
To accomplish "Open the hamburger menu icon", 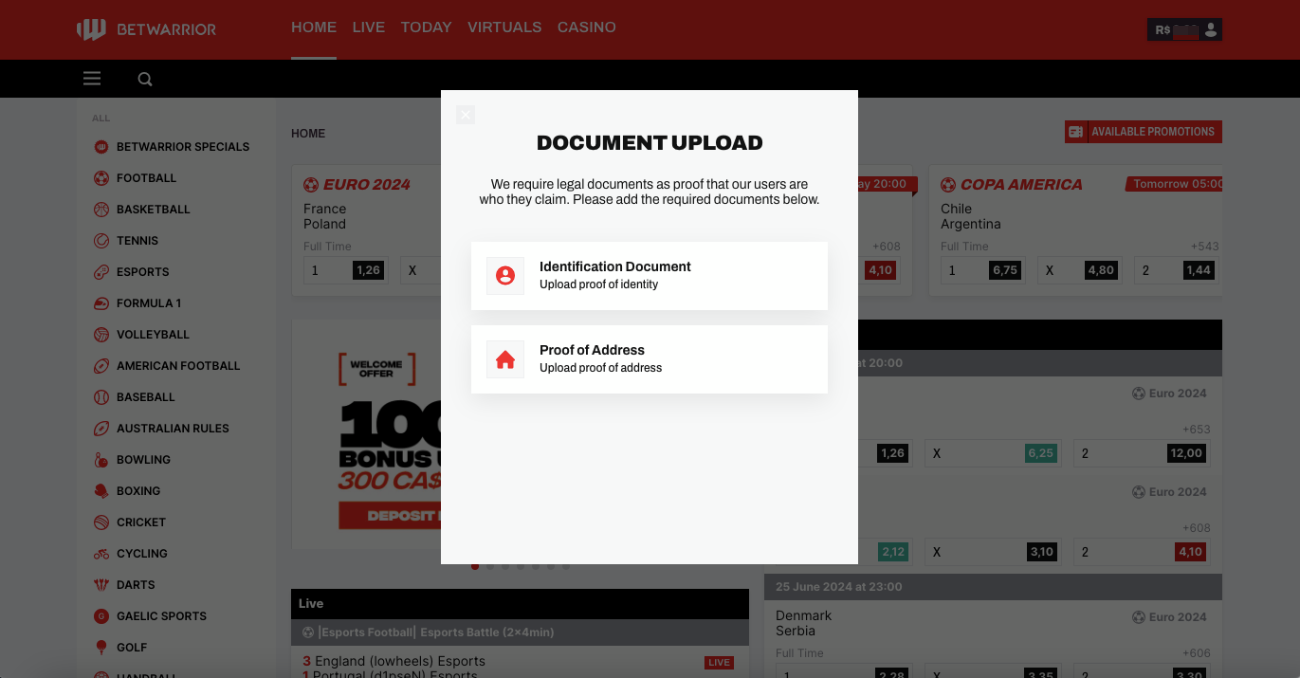I will (92, 79).
